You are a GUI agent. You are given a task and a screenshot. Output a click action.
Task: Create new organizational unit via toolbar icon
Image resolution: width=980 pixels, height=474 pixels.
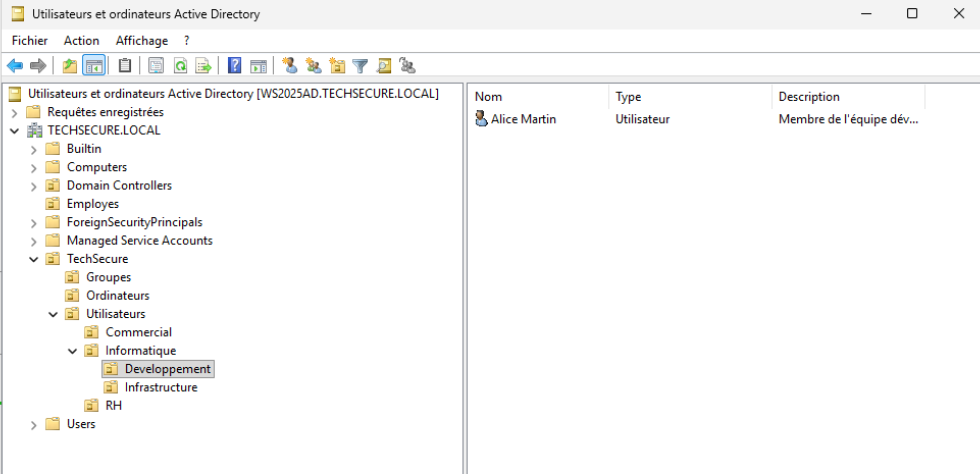[x=337, y=66]
